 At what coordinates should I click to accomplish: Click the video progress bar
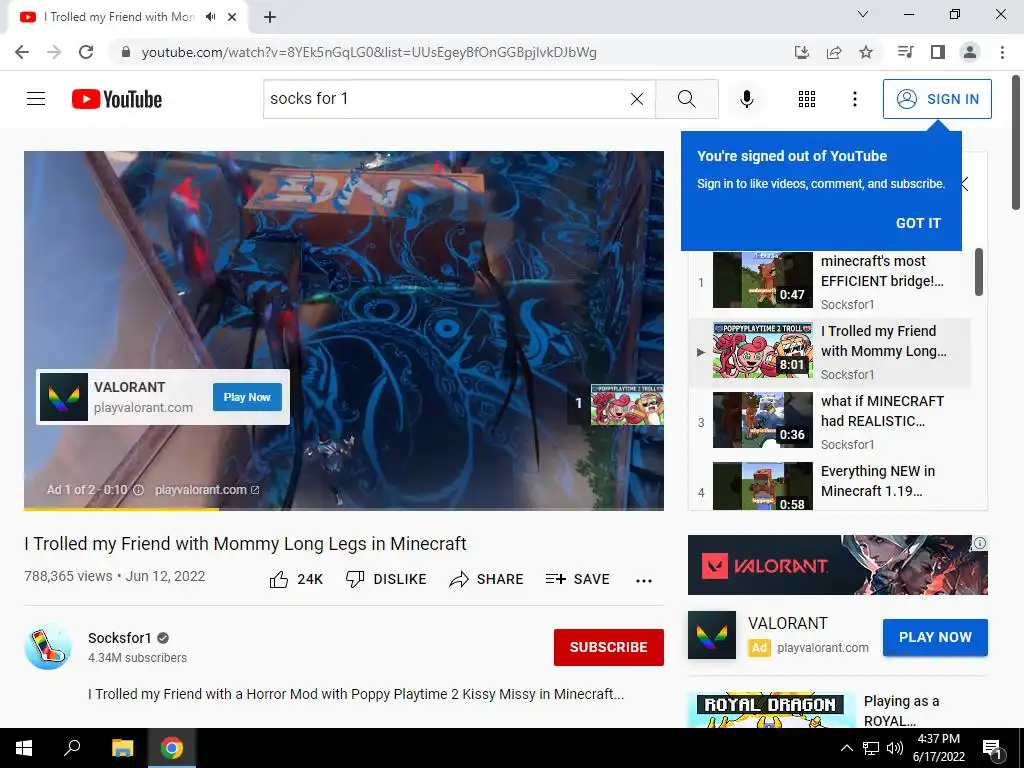(x=344, y=509)
